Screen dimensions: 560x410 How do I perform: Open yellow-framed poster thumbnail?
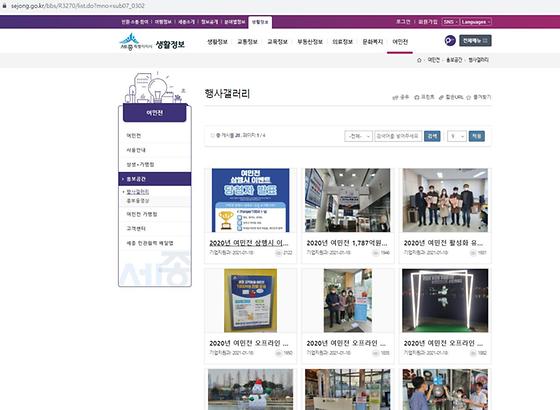(x=250, y=301)
